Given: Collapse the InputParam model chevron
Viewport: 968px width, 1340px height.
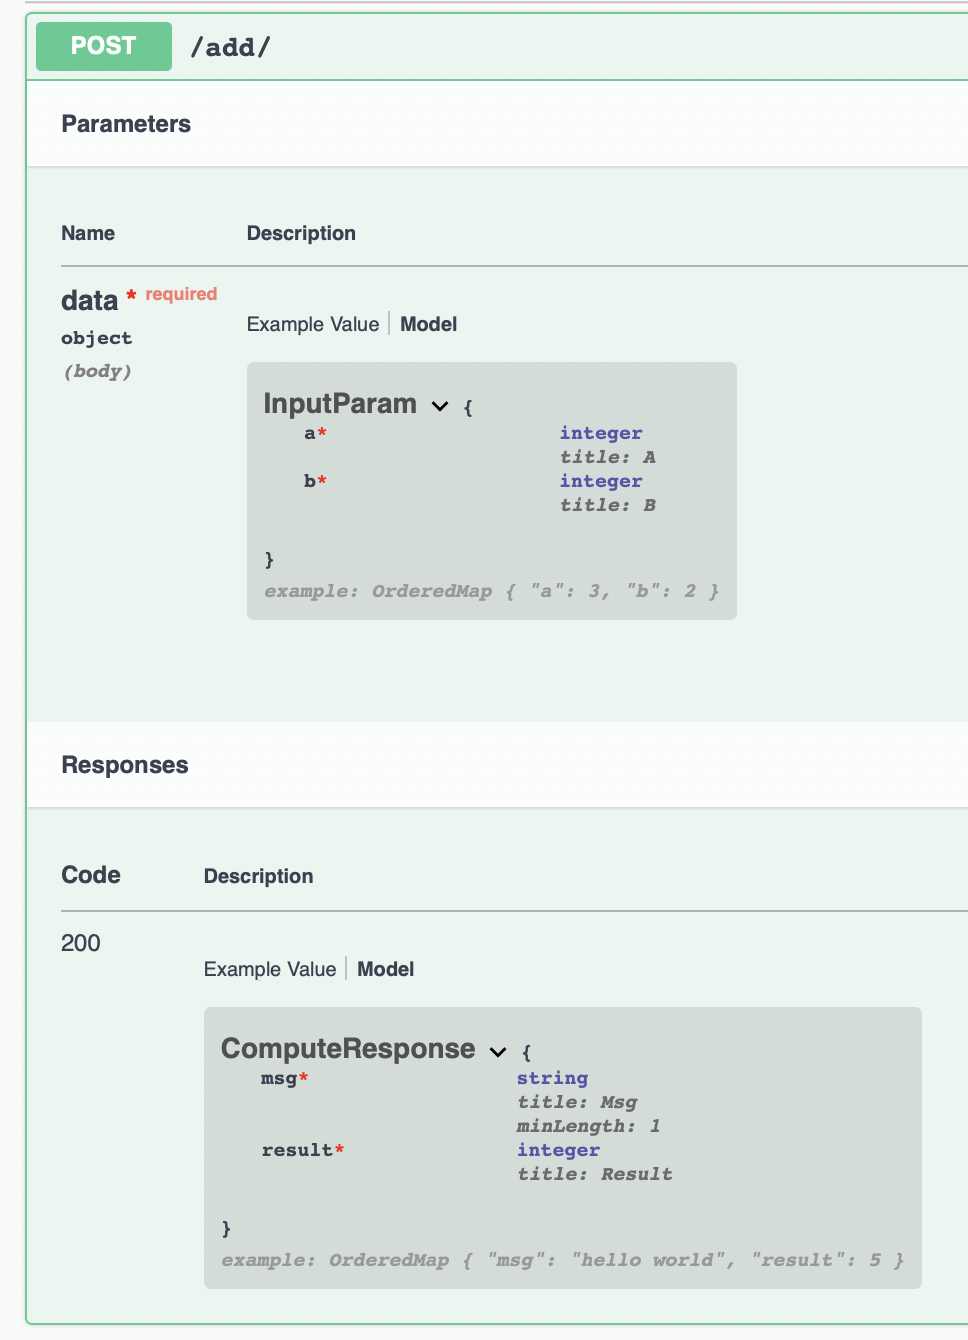Looking at the screenshot, I should coord(440,406).
